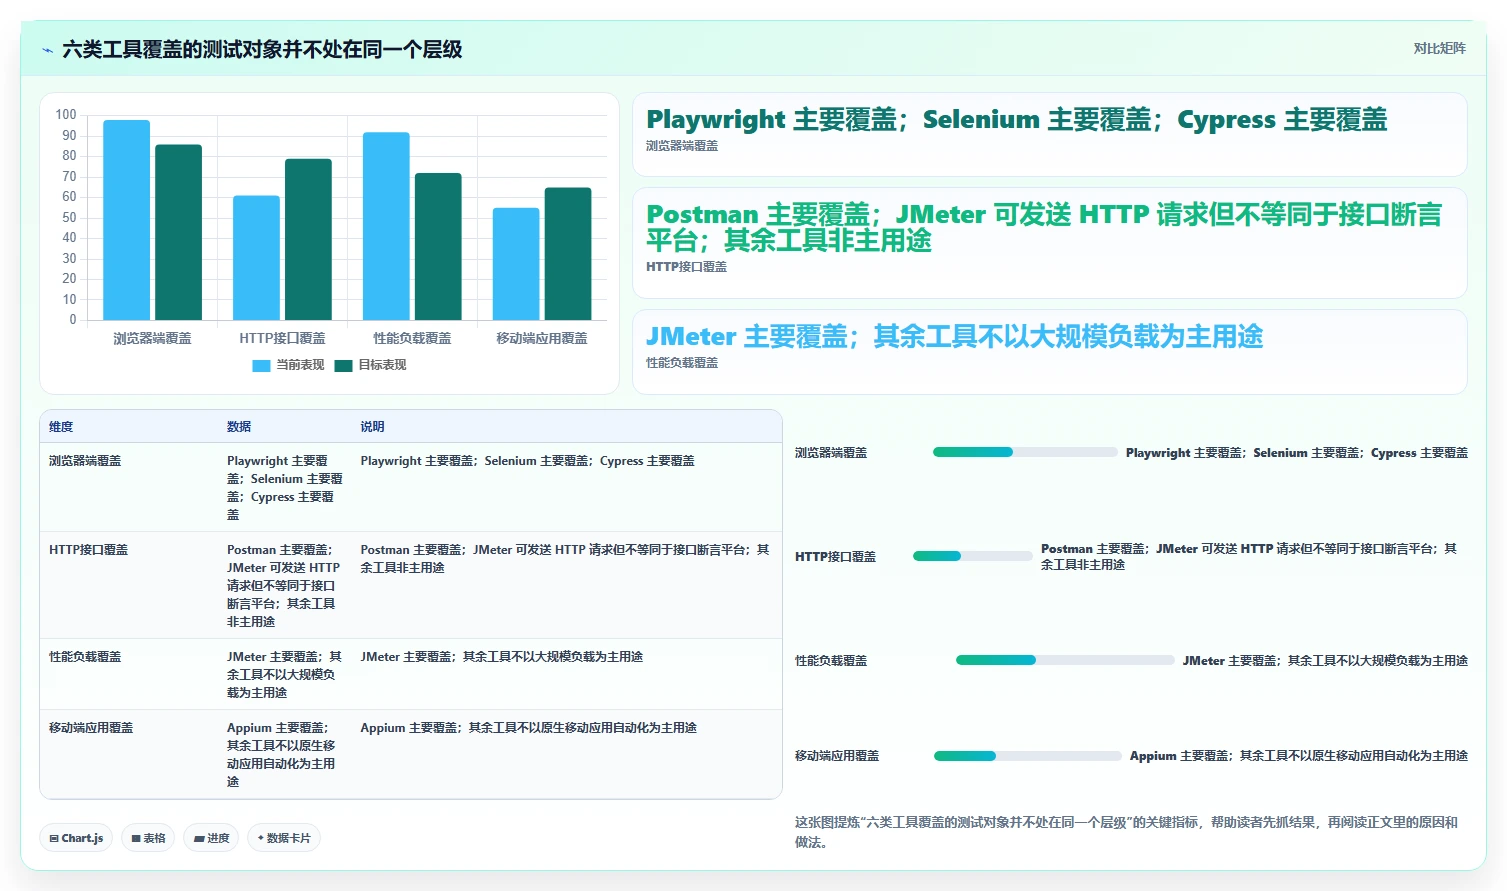
Task: Click the blue 当前表现 bar for HTTP接口覆盖
Action: [257, 258]
